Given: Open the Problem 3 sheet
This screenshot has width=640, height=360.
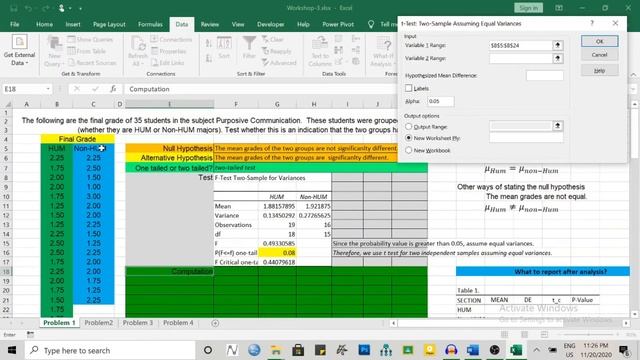Looking at the screenshot, I should 138,323.
